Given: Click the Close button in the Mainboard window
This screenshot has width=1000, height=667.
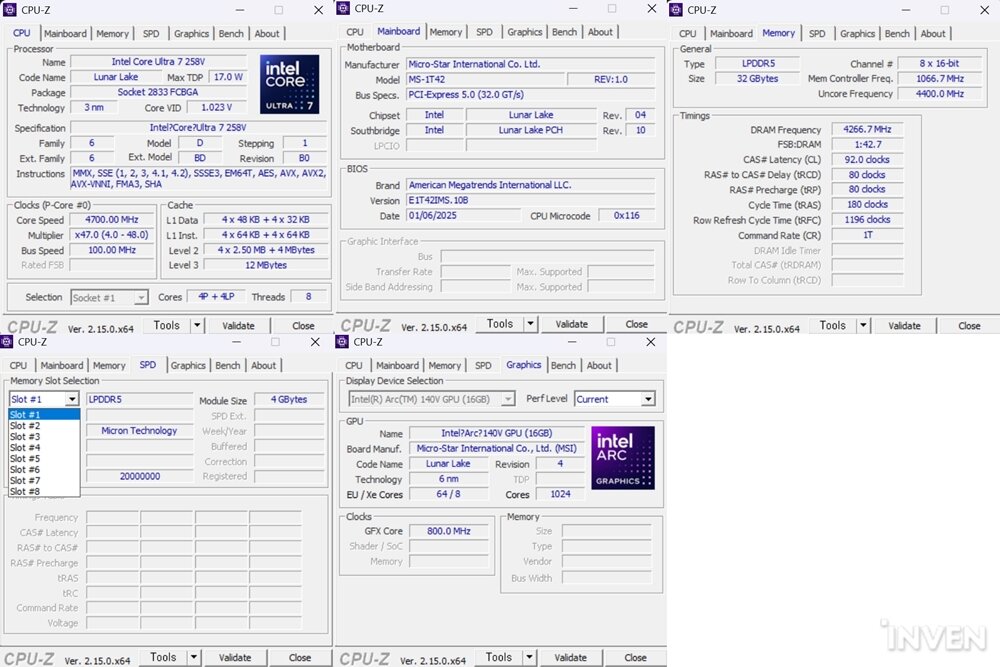Looking at the screenshot, I should 636,324.
